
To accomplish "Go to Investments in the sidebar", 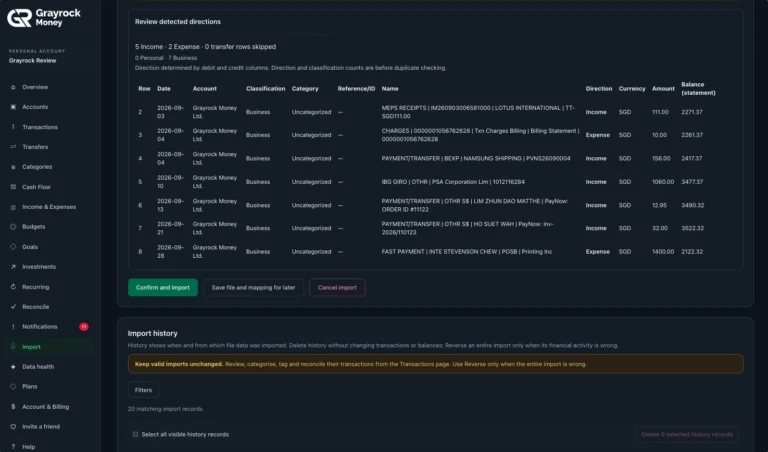I will coord(39,267).
